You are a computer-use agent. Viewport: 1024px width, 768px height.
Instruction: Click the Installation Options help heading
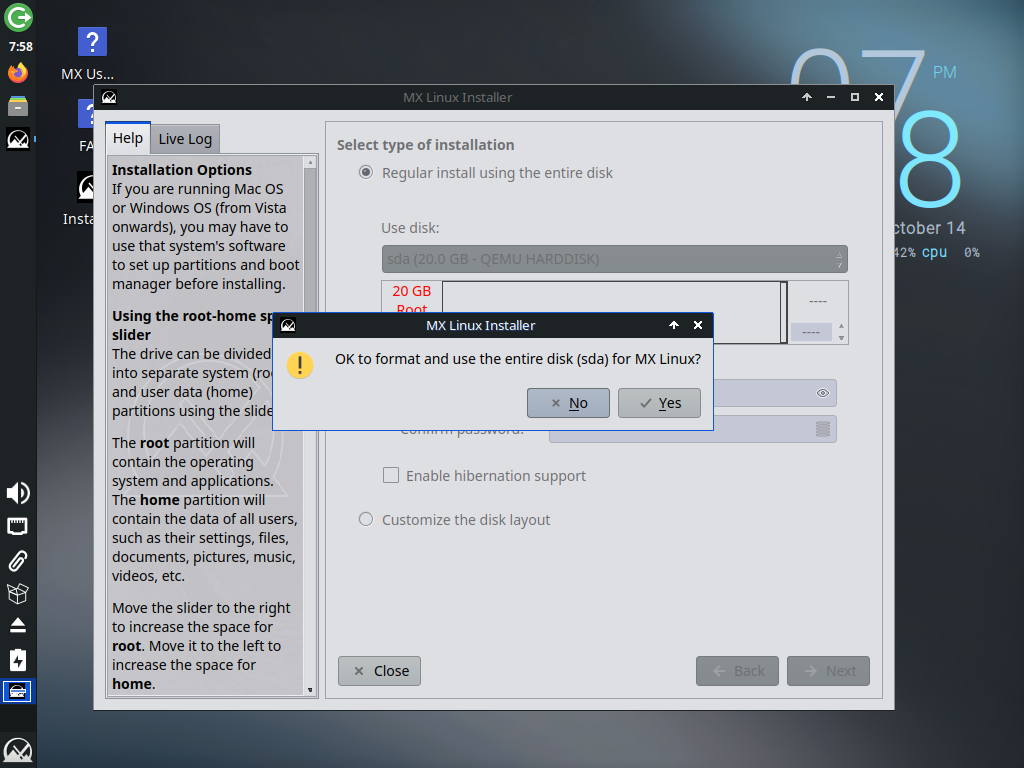[182, 170]
